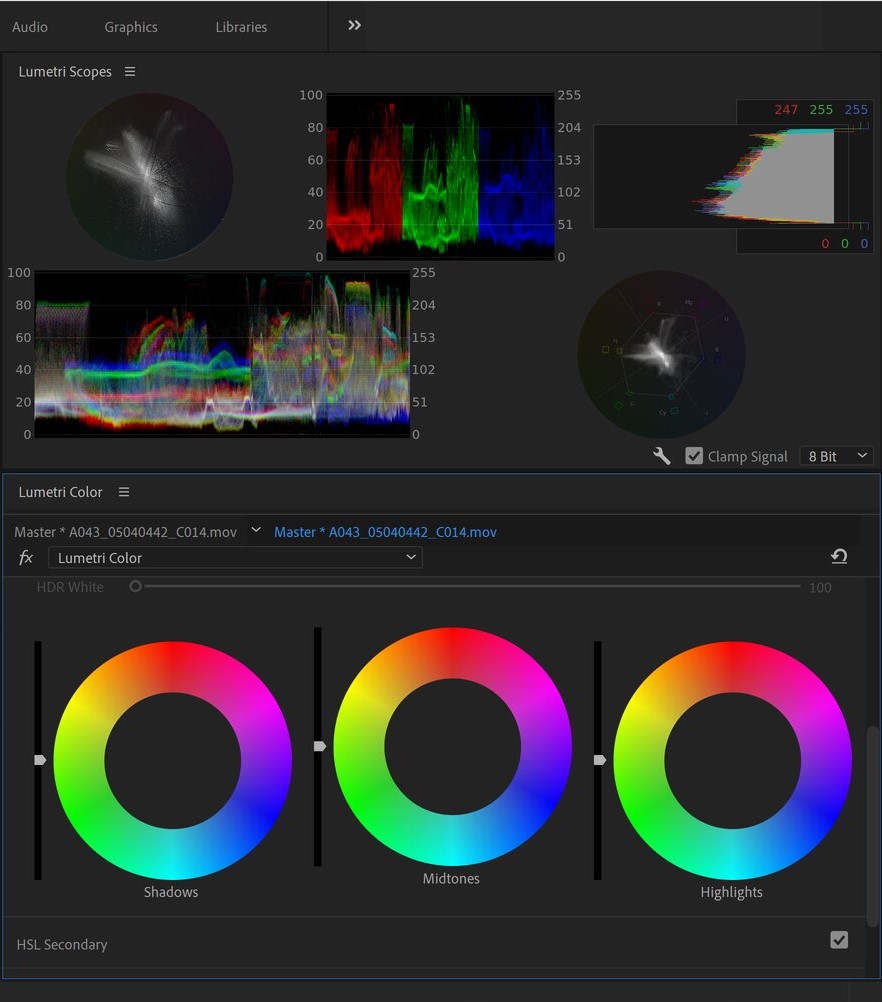Switch to the Audio tab
882x1002 pixels.
pos(29,27)
